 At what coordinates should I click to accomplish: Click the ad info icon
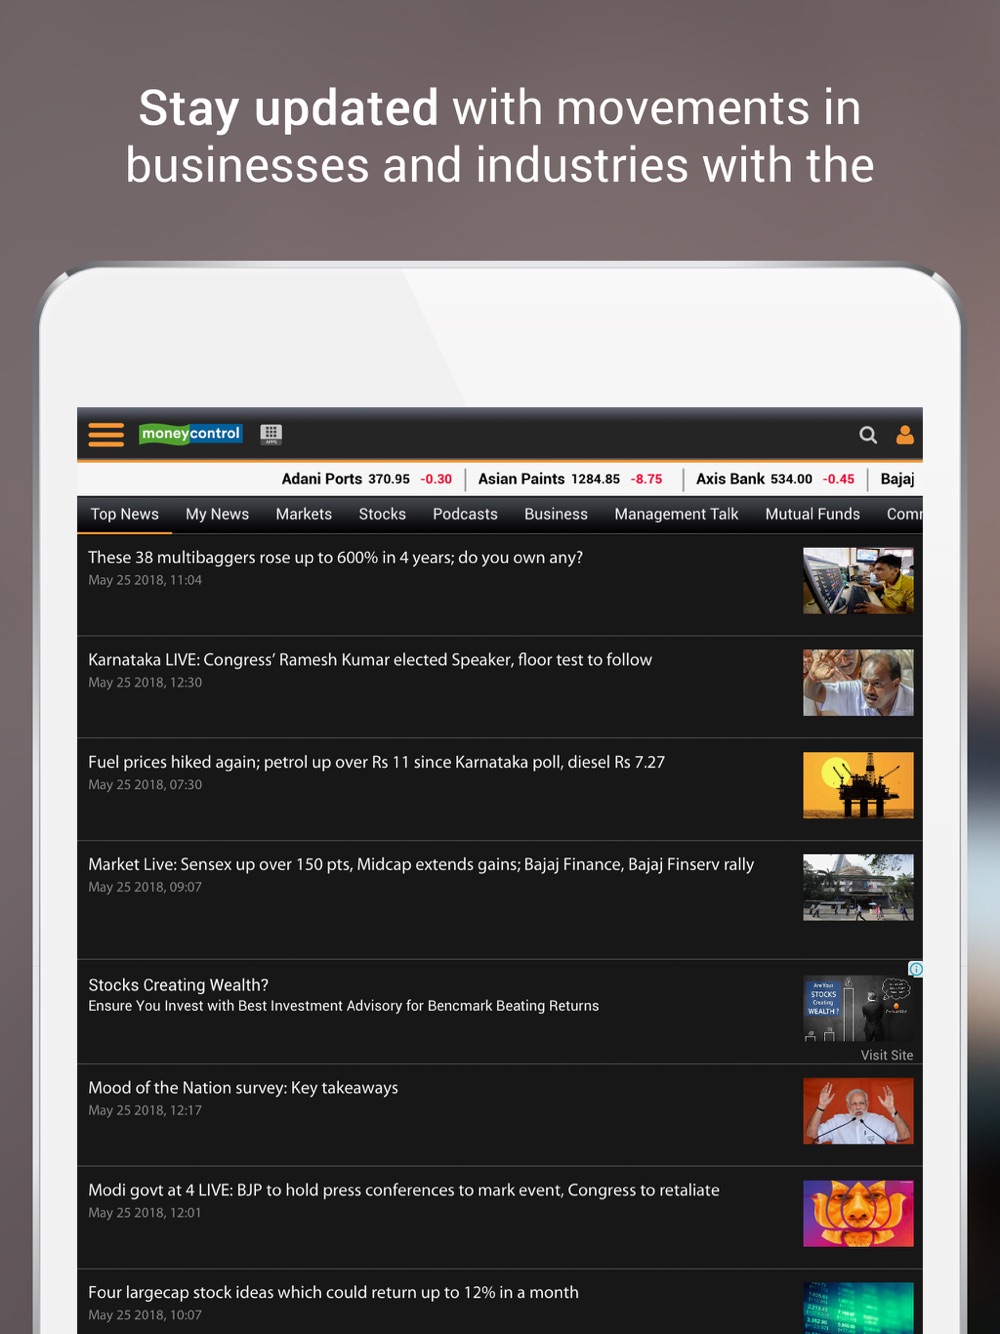[915, 969]
